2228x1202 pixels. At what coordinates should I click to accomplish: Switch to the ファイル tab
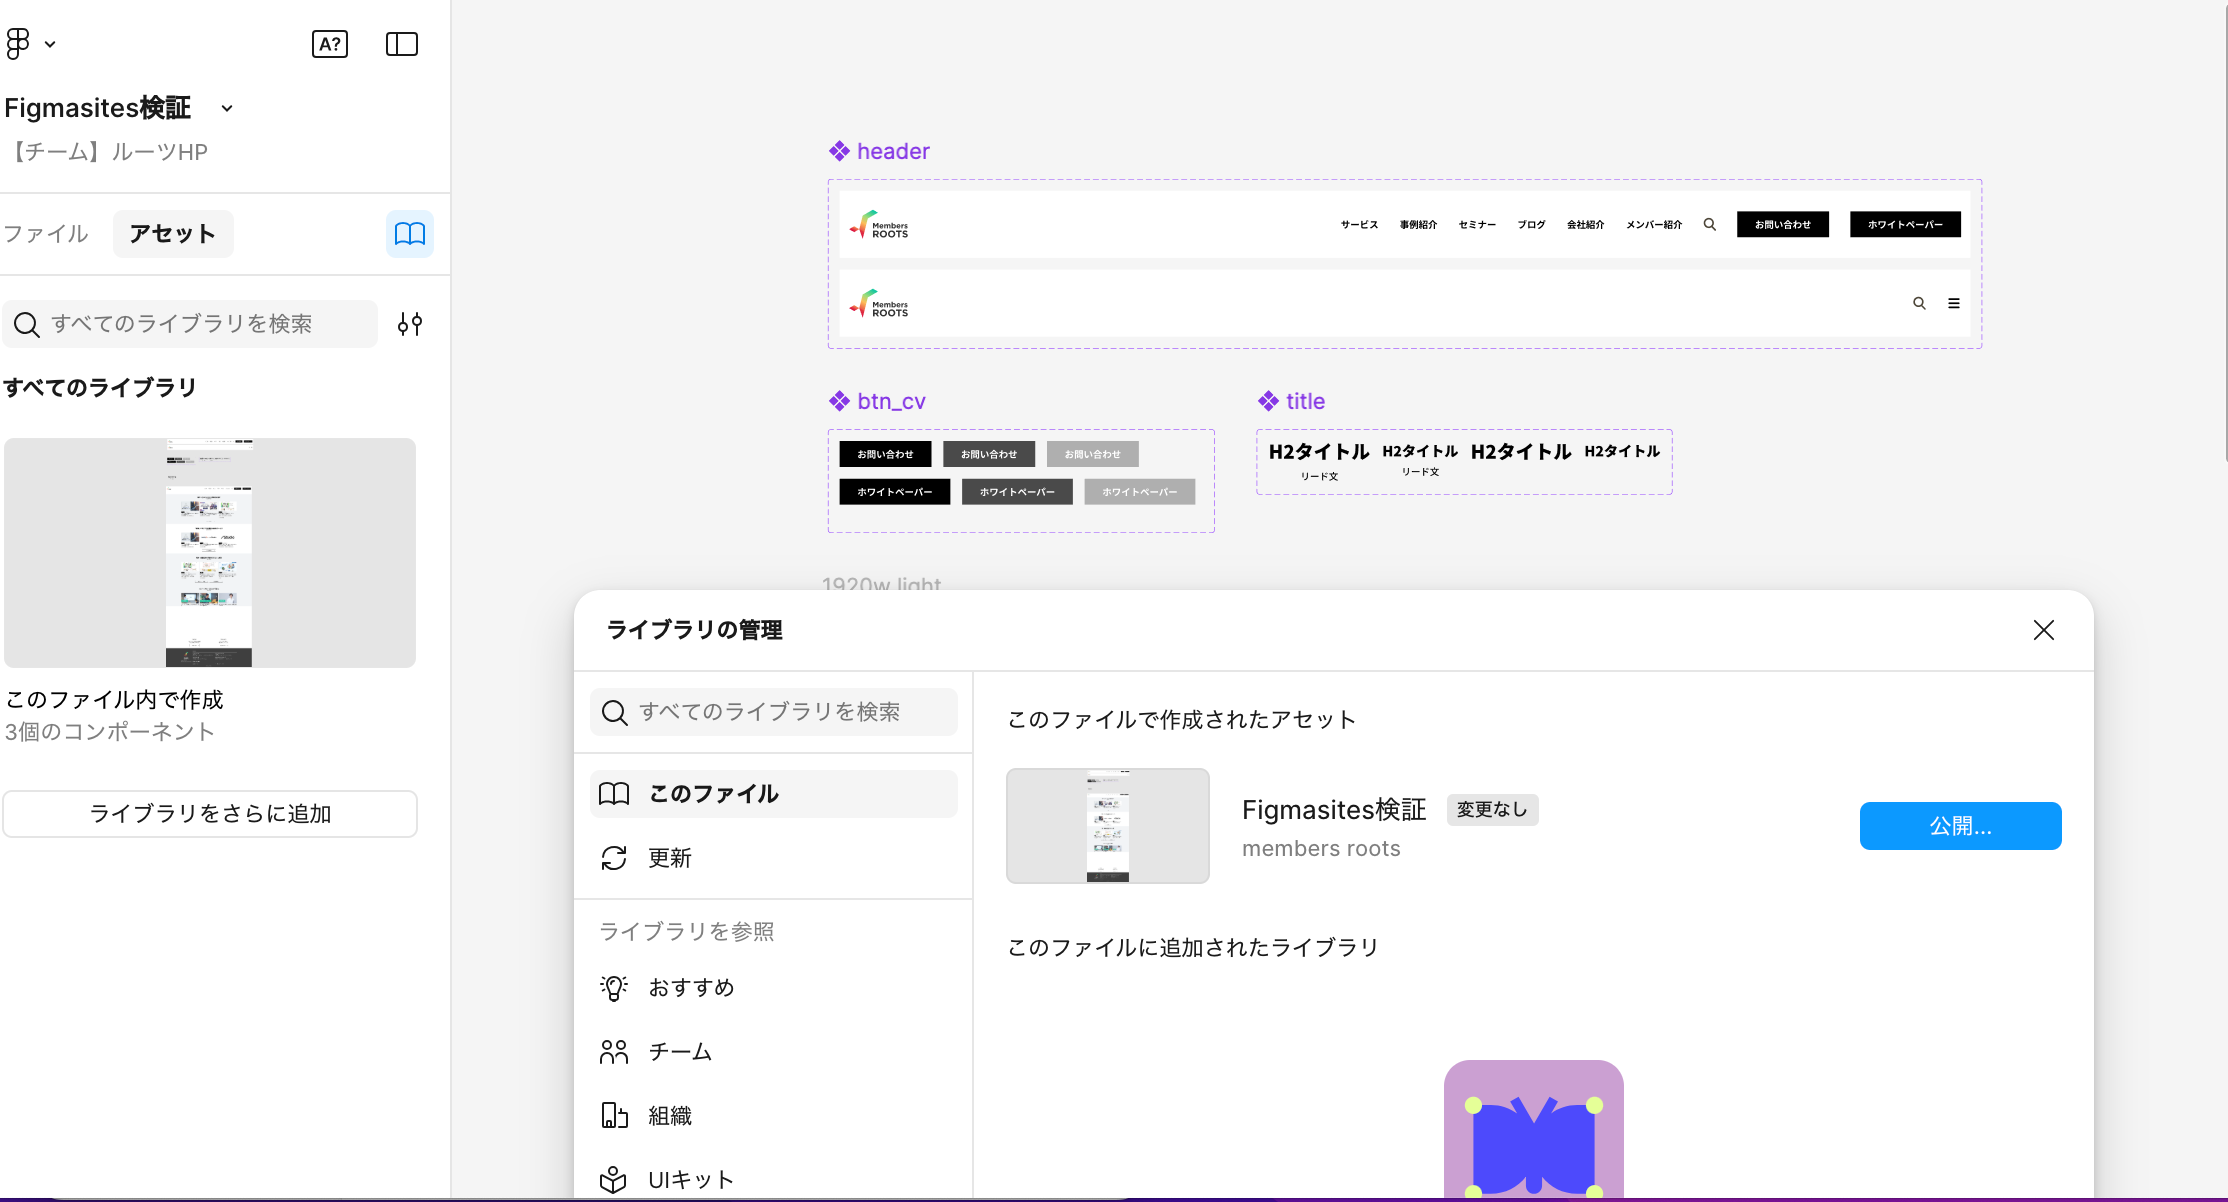pyautogui.click(x=46, y=234)
